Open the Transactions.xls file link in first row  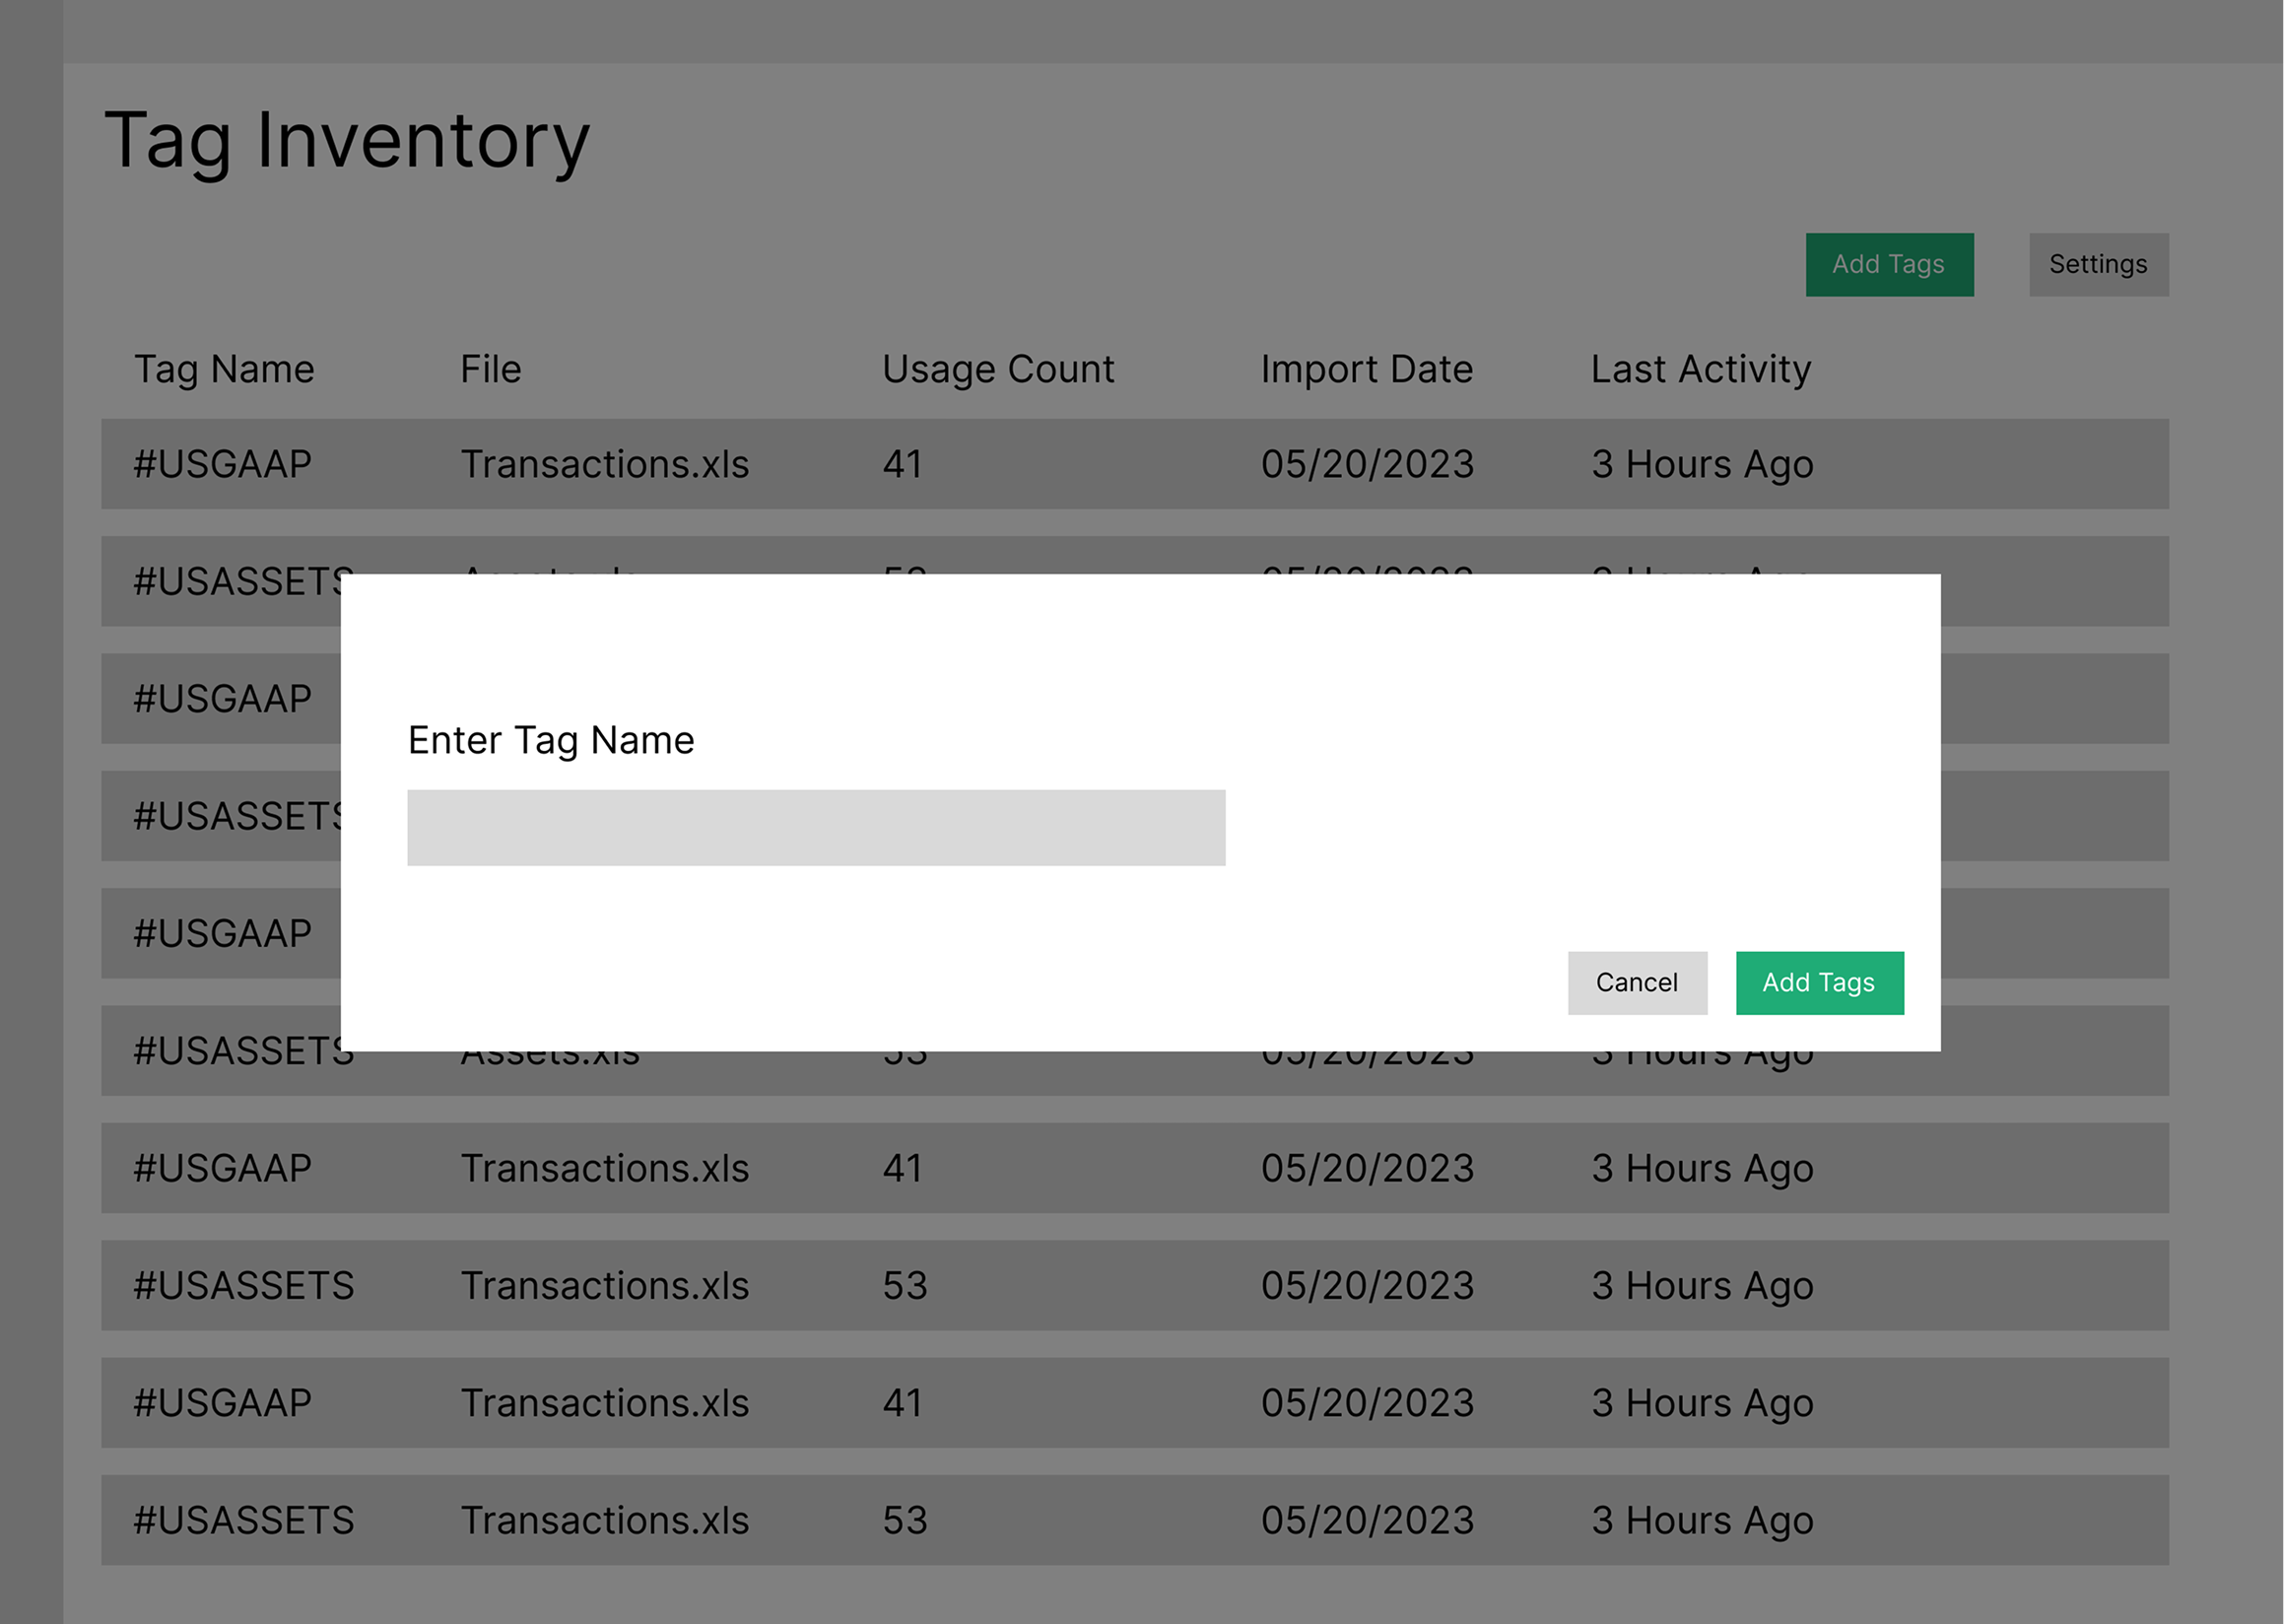pyautogui.click(x=606, y=463)
